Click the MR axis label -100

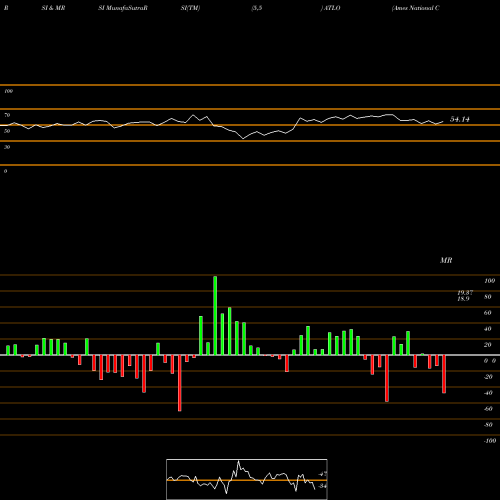click(x=490, y=441)
